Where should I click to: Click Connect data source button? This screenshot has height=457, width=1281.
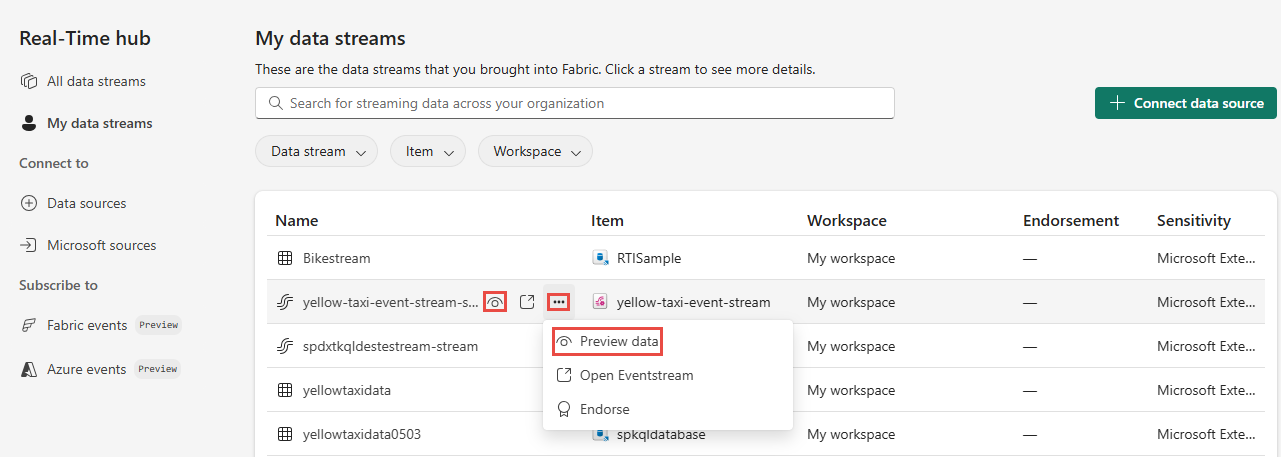[1186, 103]
